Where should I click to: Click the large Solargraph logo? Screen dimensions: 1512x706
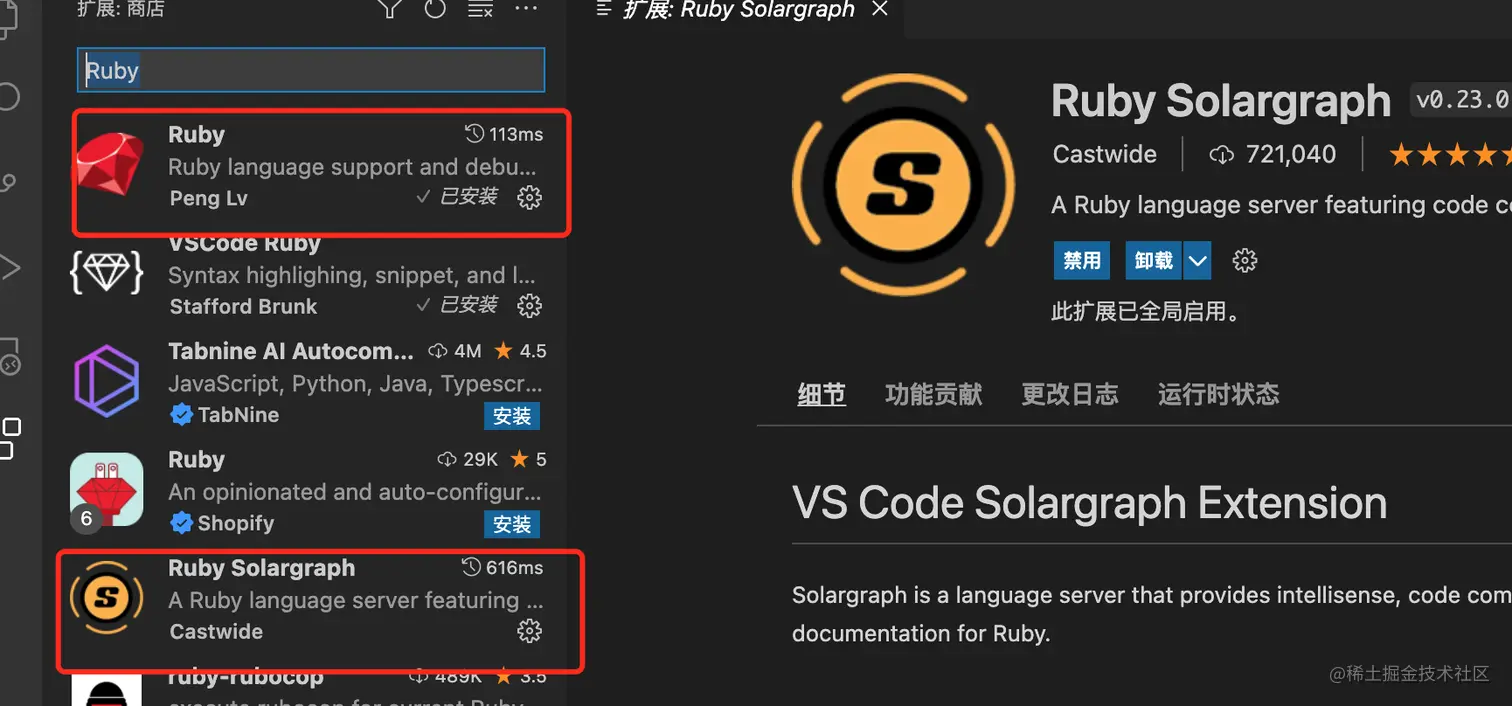click(x=903, y=186)
